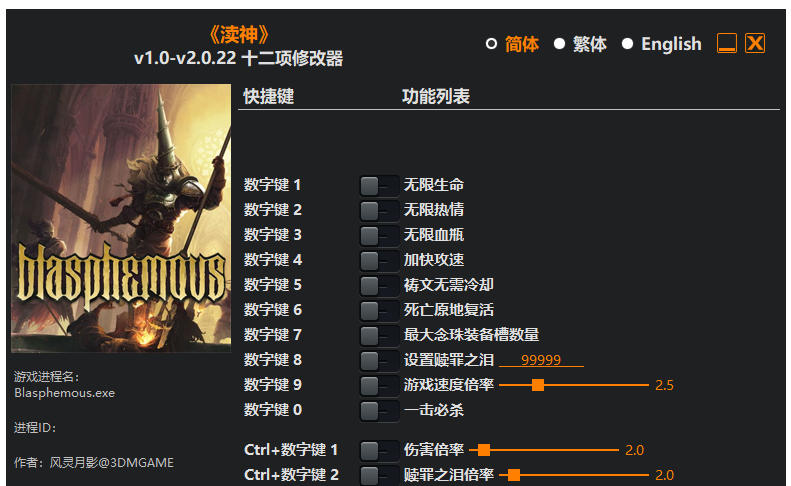
Task: Toggle 无限生命 switch
Action: click(379, 185)
